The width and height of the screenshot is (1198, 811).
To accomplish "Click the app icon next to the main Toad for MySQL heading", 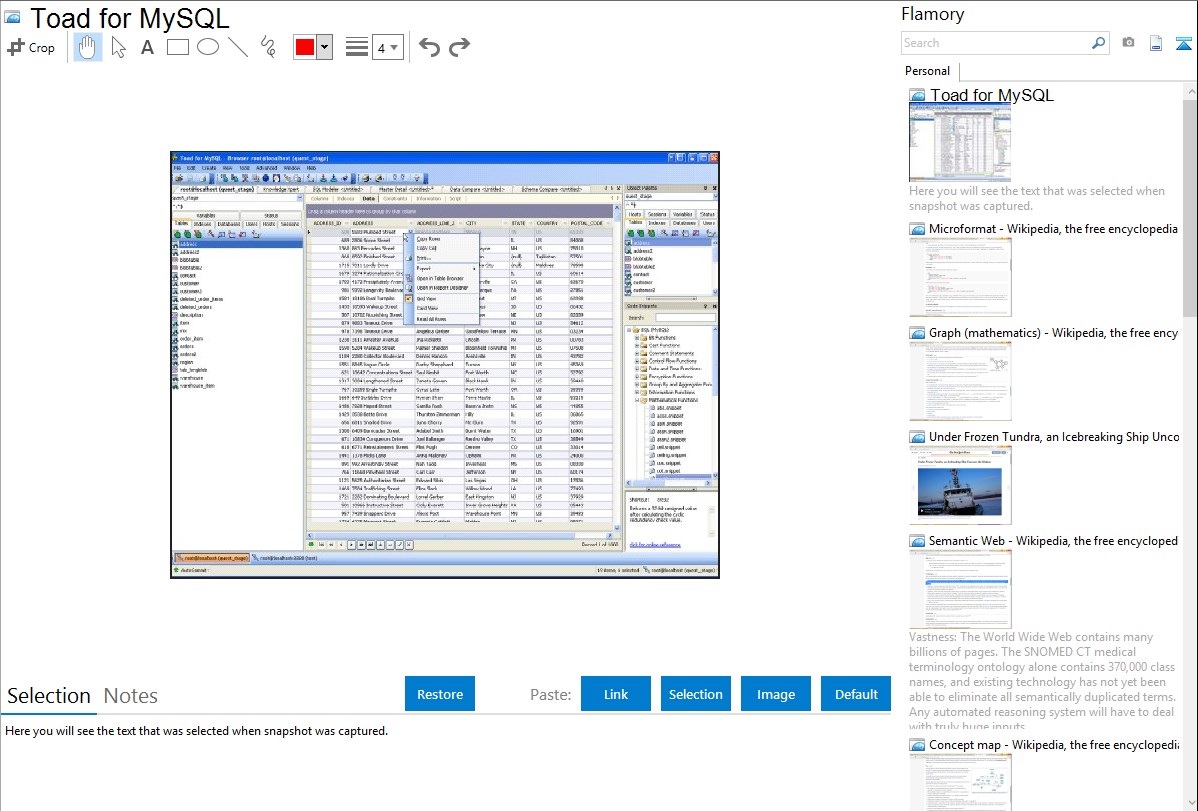I will tap(12, 17).
